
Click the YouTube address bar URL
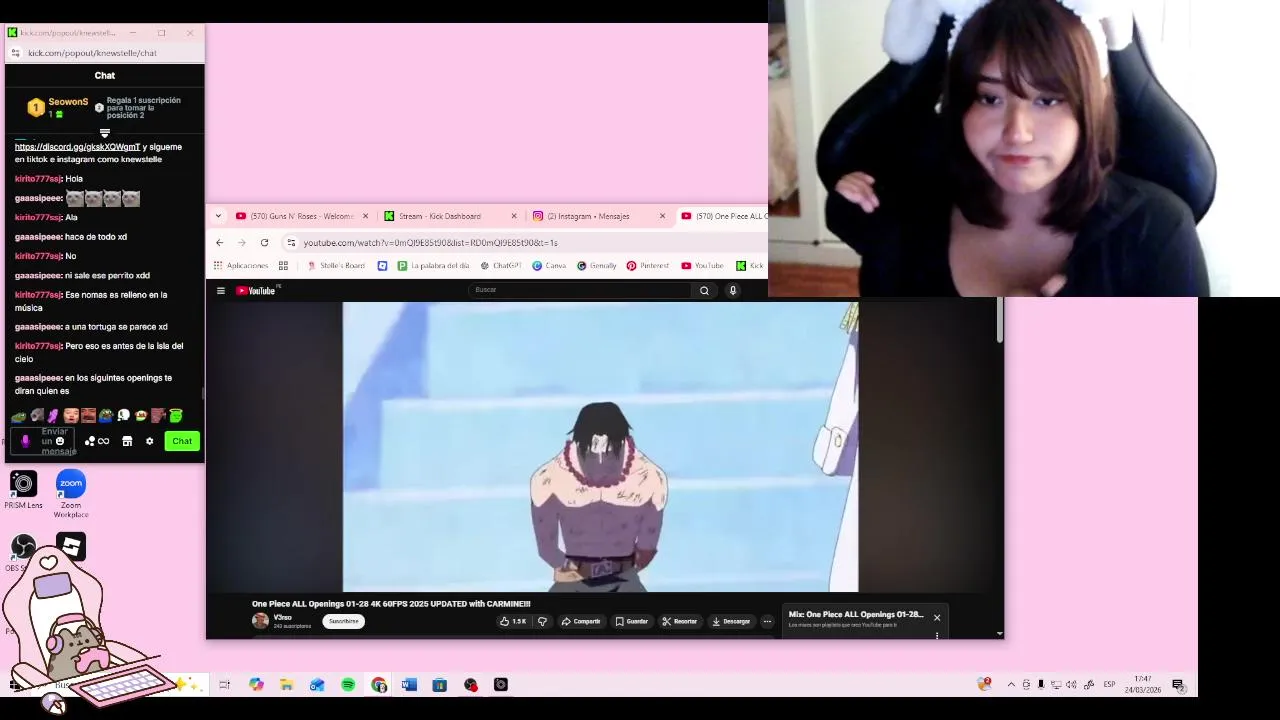(x=430, y=243)
